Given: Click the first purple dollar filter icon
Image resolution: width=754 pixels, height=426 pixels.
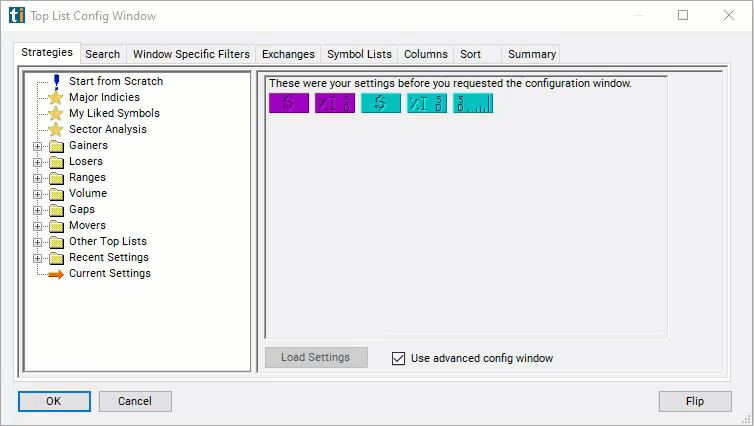Looking at the screenshot, I should 288,103.
